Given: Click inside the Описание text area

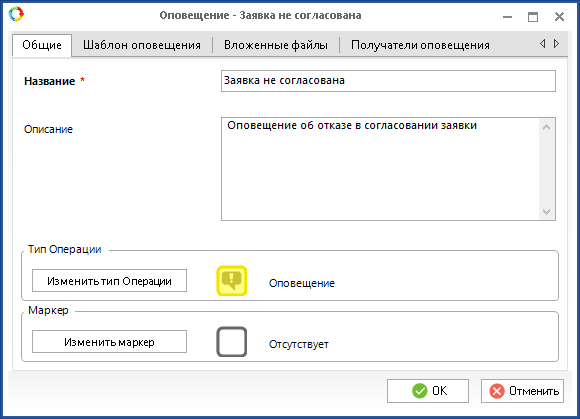Looking at the screenshot, I should tap(380, 169).
